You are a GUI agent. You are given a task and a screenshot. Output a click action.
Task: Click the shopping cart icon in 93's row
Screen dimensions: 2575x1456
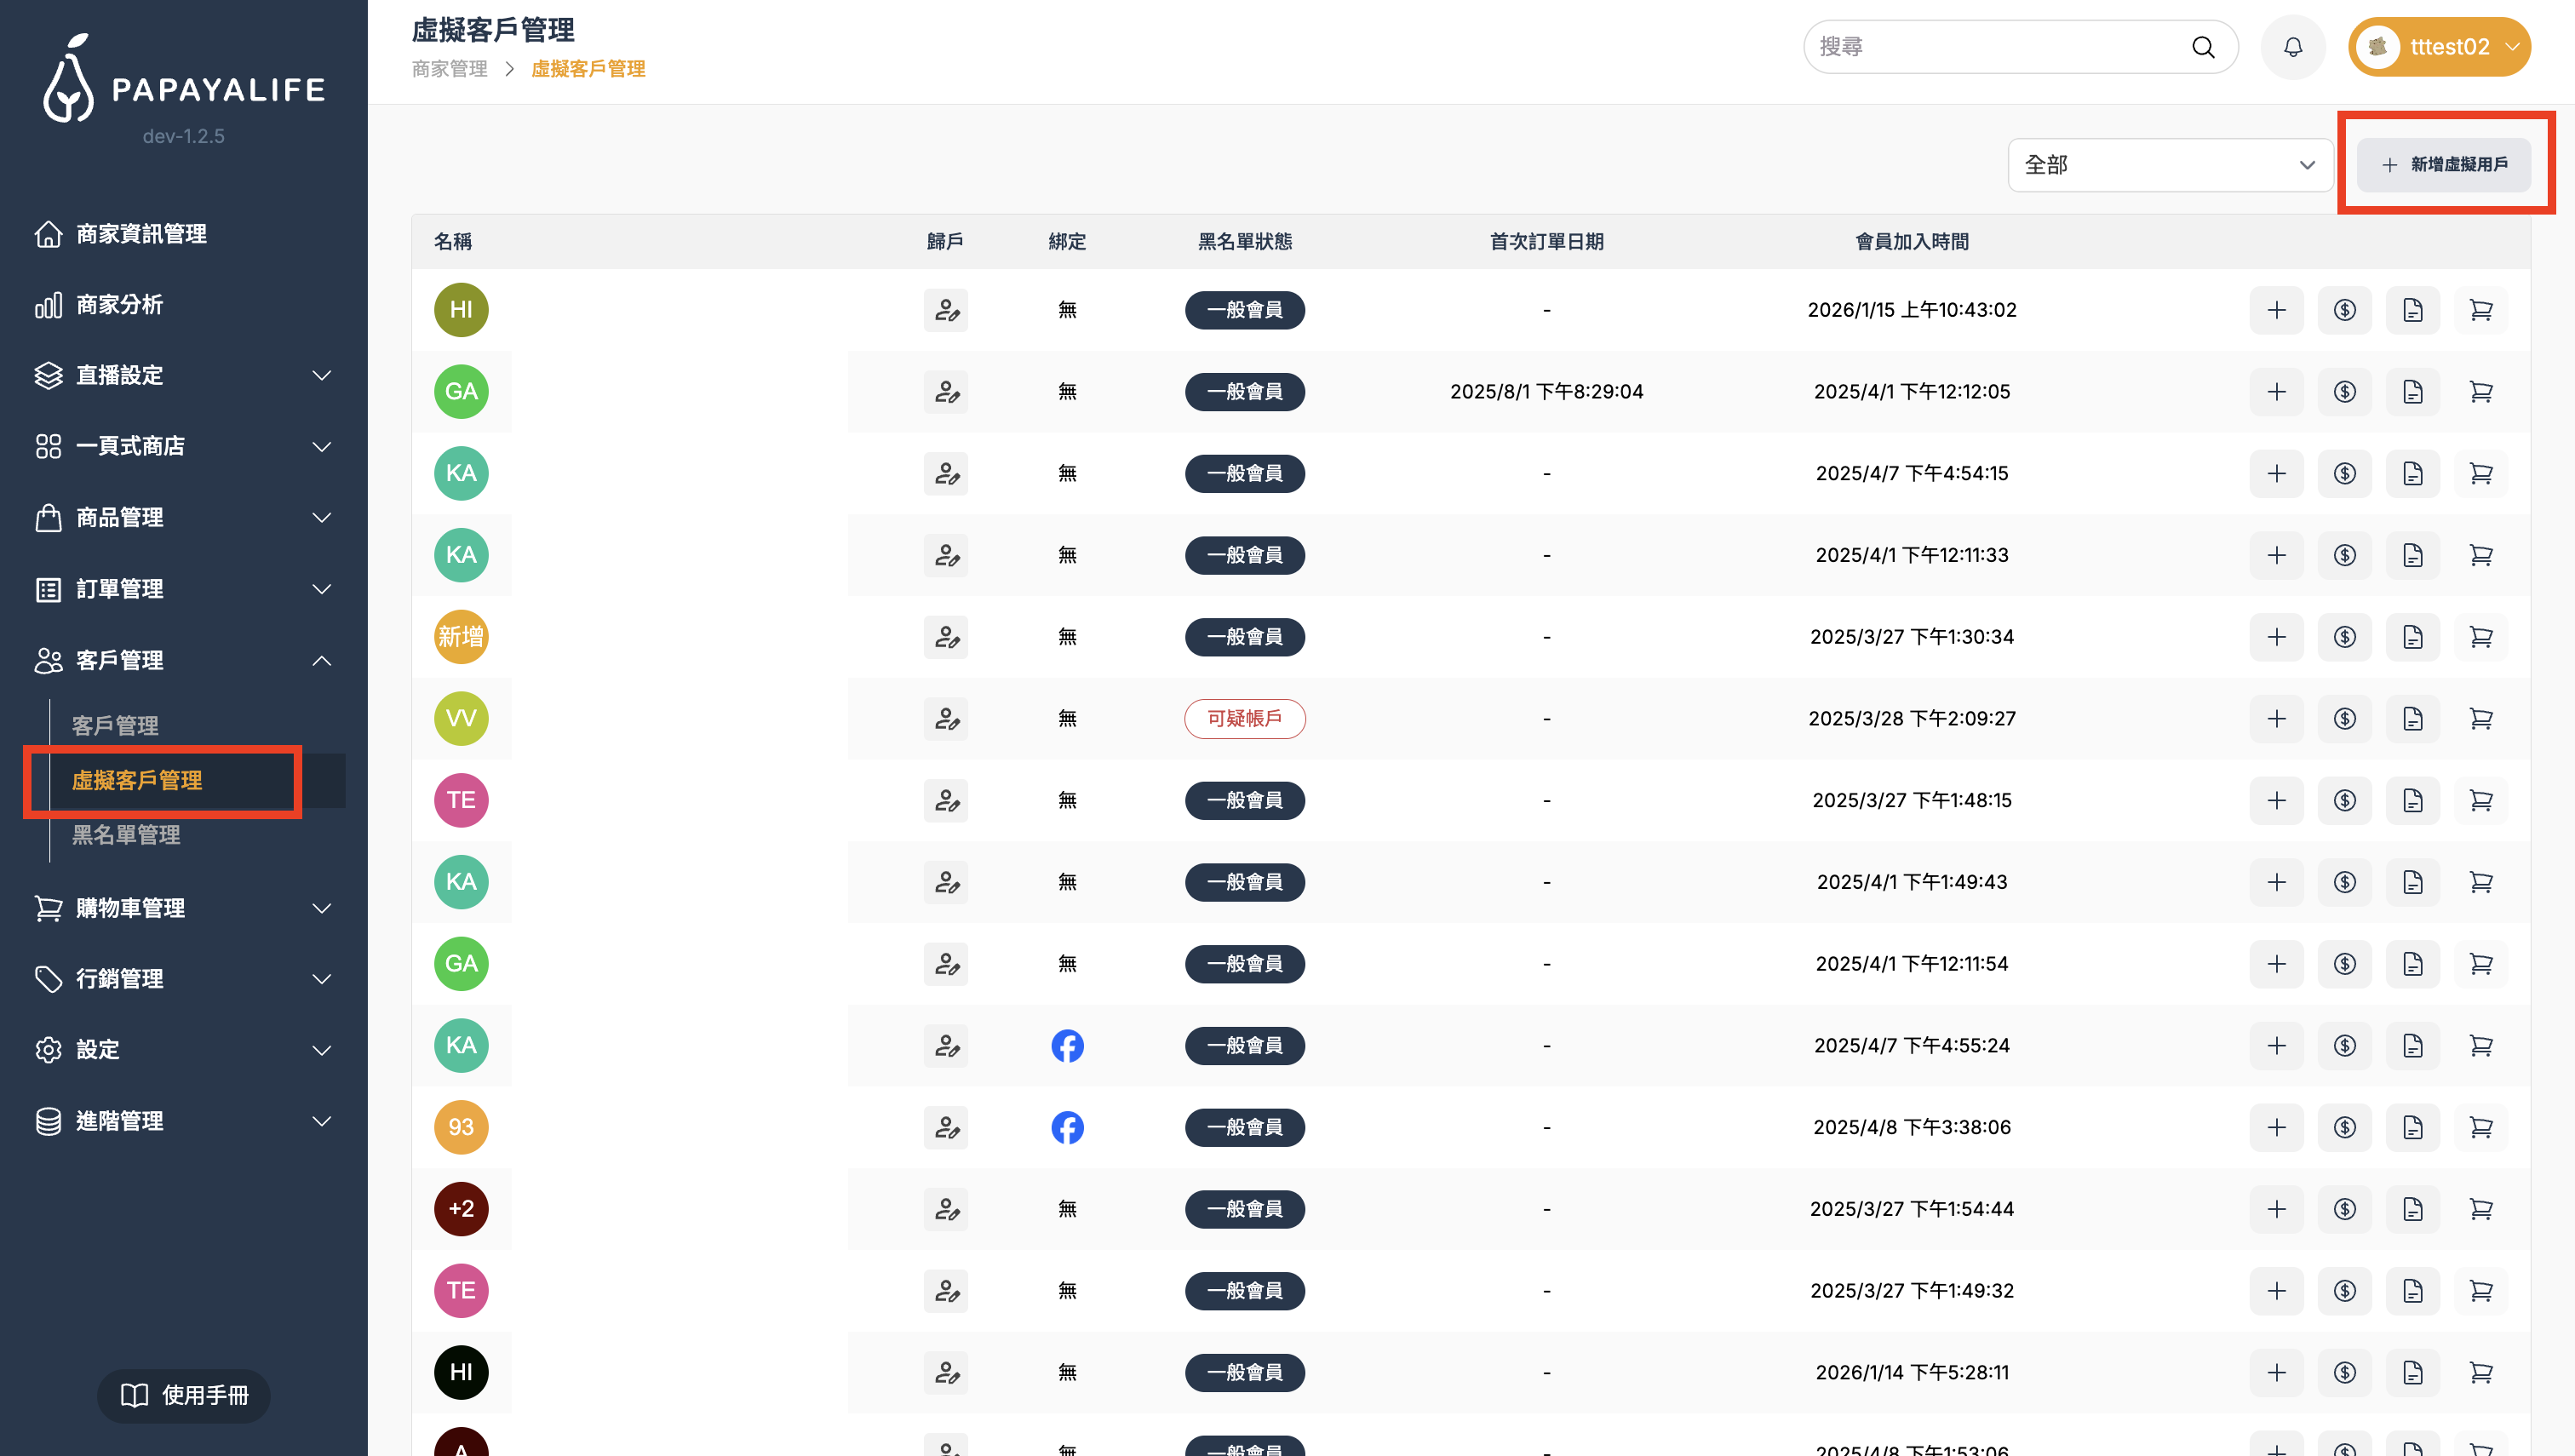[2480, 1128]
